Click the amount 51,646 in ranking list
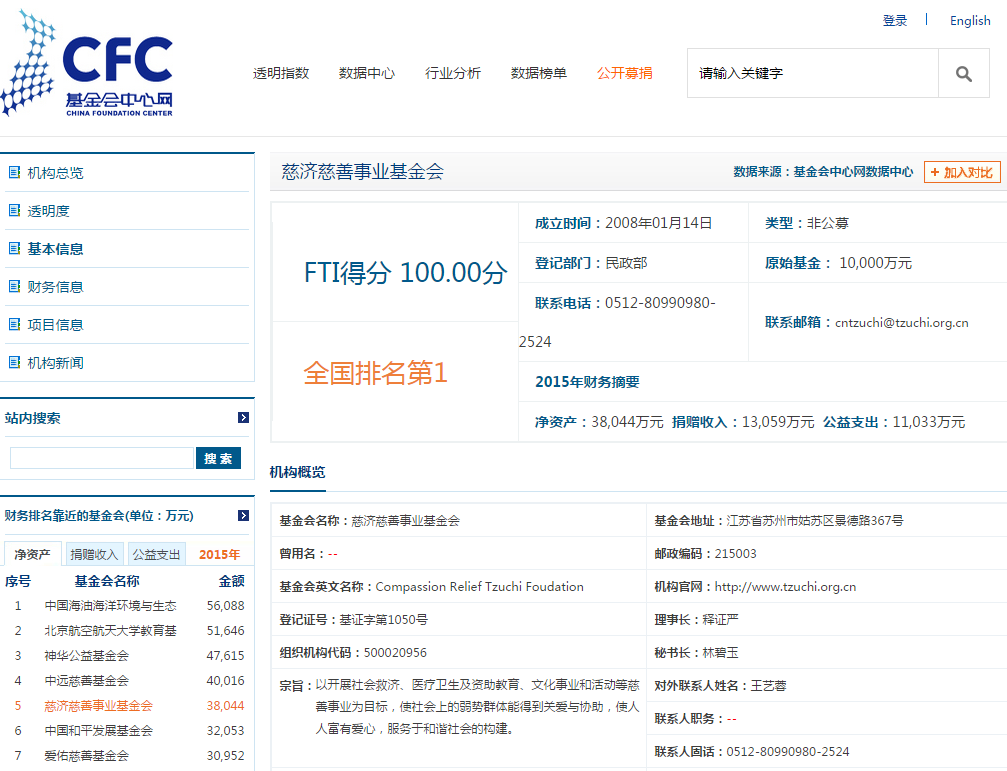 [225, 630]
